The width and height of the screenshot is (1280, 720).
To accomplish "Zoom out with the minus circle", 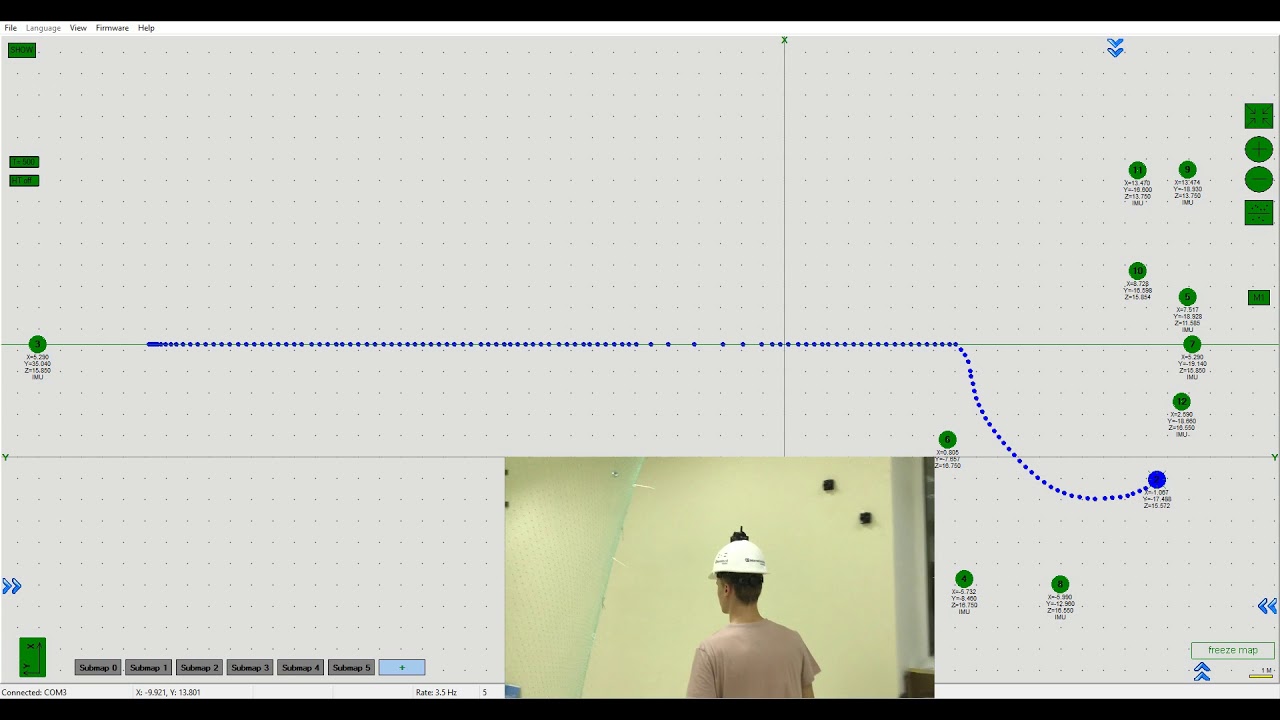I will [x=1258, y=180].
